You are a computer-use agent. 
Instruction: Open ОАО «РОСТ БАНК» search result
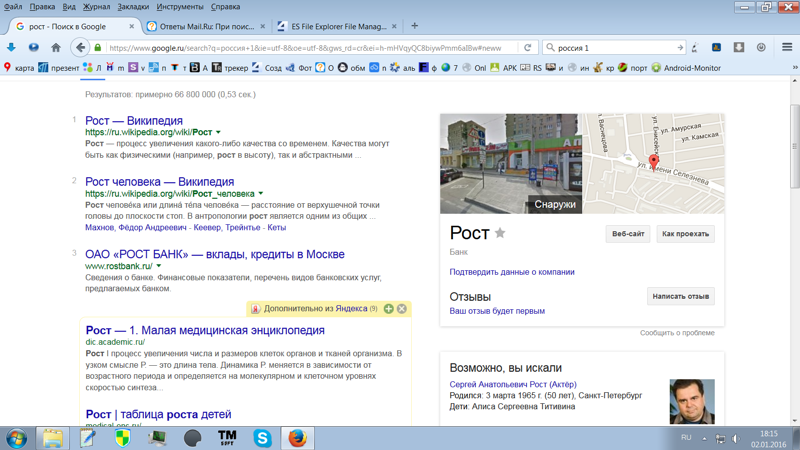215,254
